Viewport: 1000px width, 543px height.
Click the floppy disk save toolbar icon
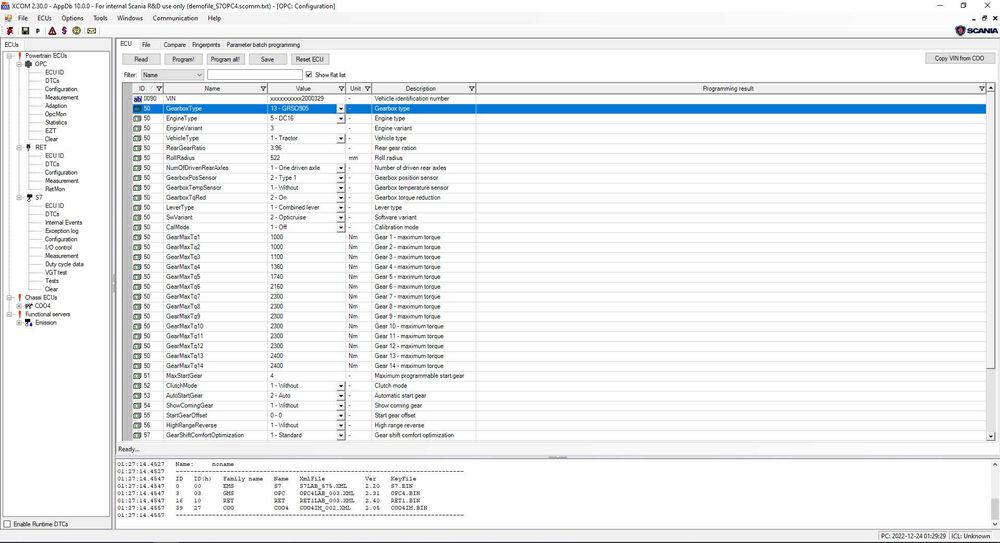[26, 31]
